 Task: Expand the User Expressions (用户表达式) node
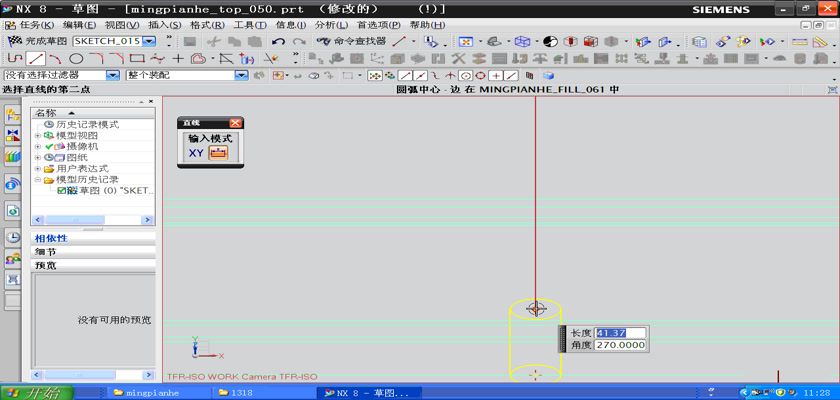pyautogui.click(x=38, y=169)
